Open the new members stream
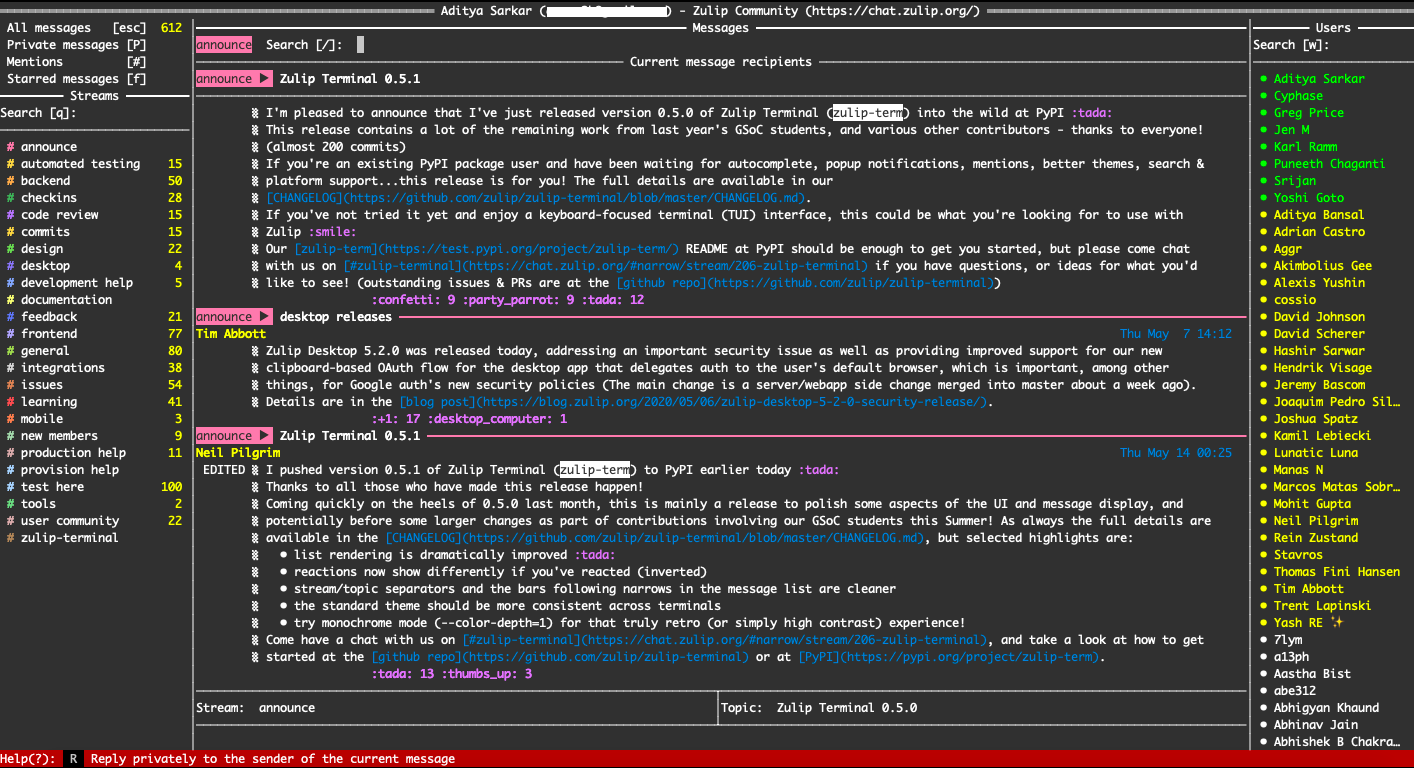1414x768 pixels. click(94, 436)
